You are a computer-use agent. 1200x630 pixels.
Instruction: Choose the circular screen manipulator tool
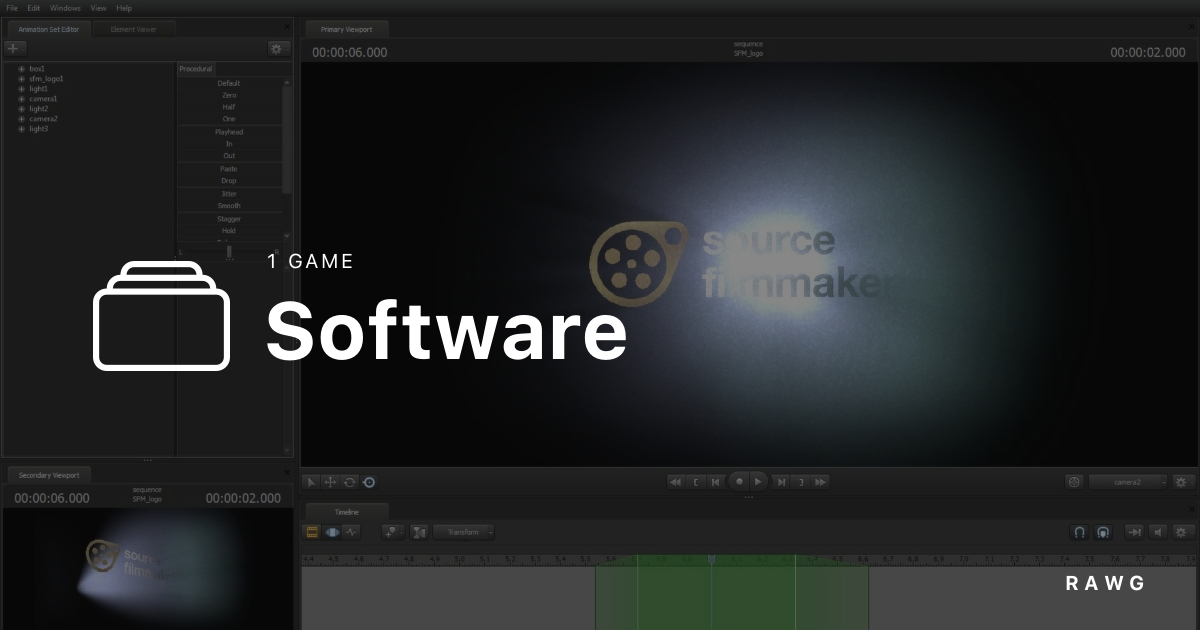click(369, 482)
